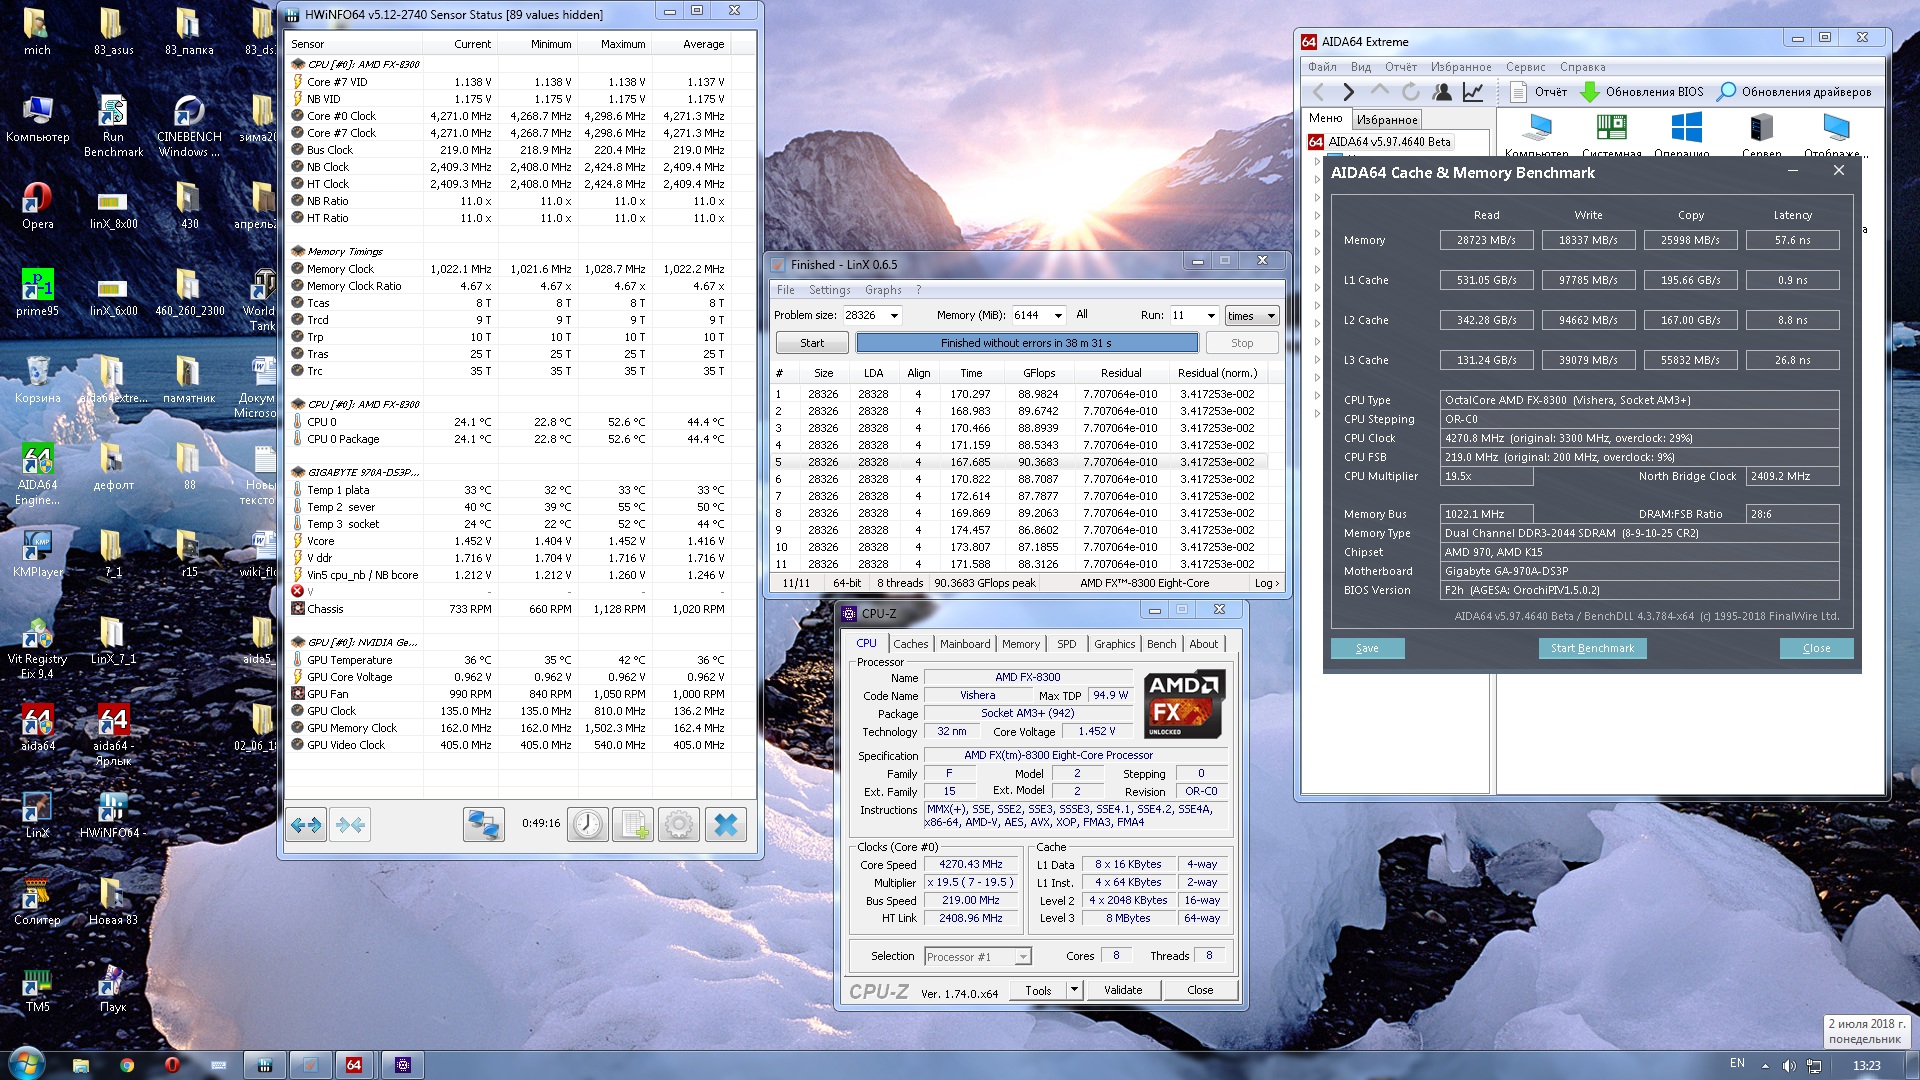This screenshot has height=1080, width=1920.
Task: Open CPU-Z Tools dropdown arrow
Action: click(1074, 990)
